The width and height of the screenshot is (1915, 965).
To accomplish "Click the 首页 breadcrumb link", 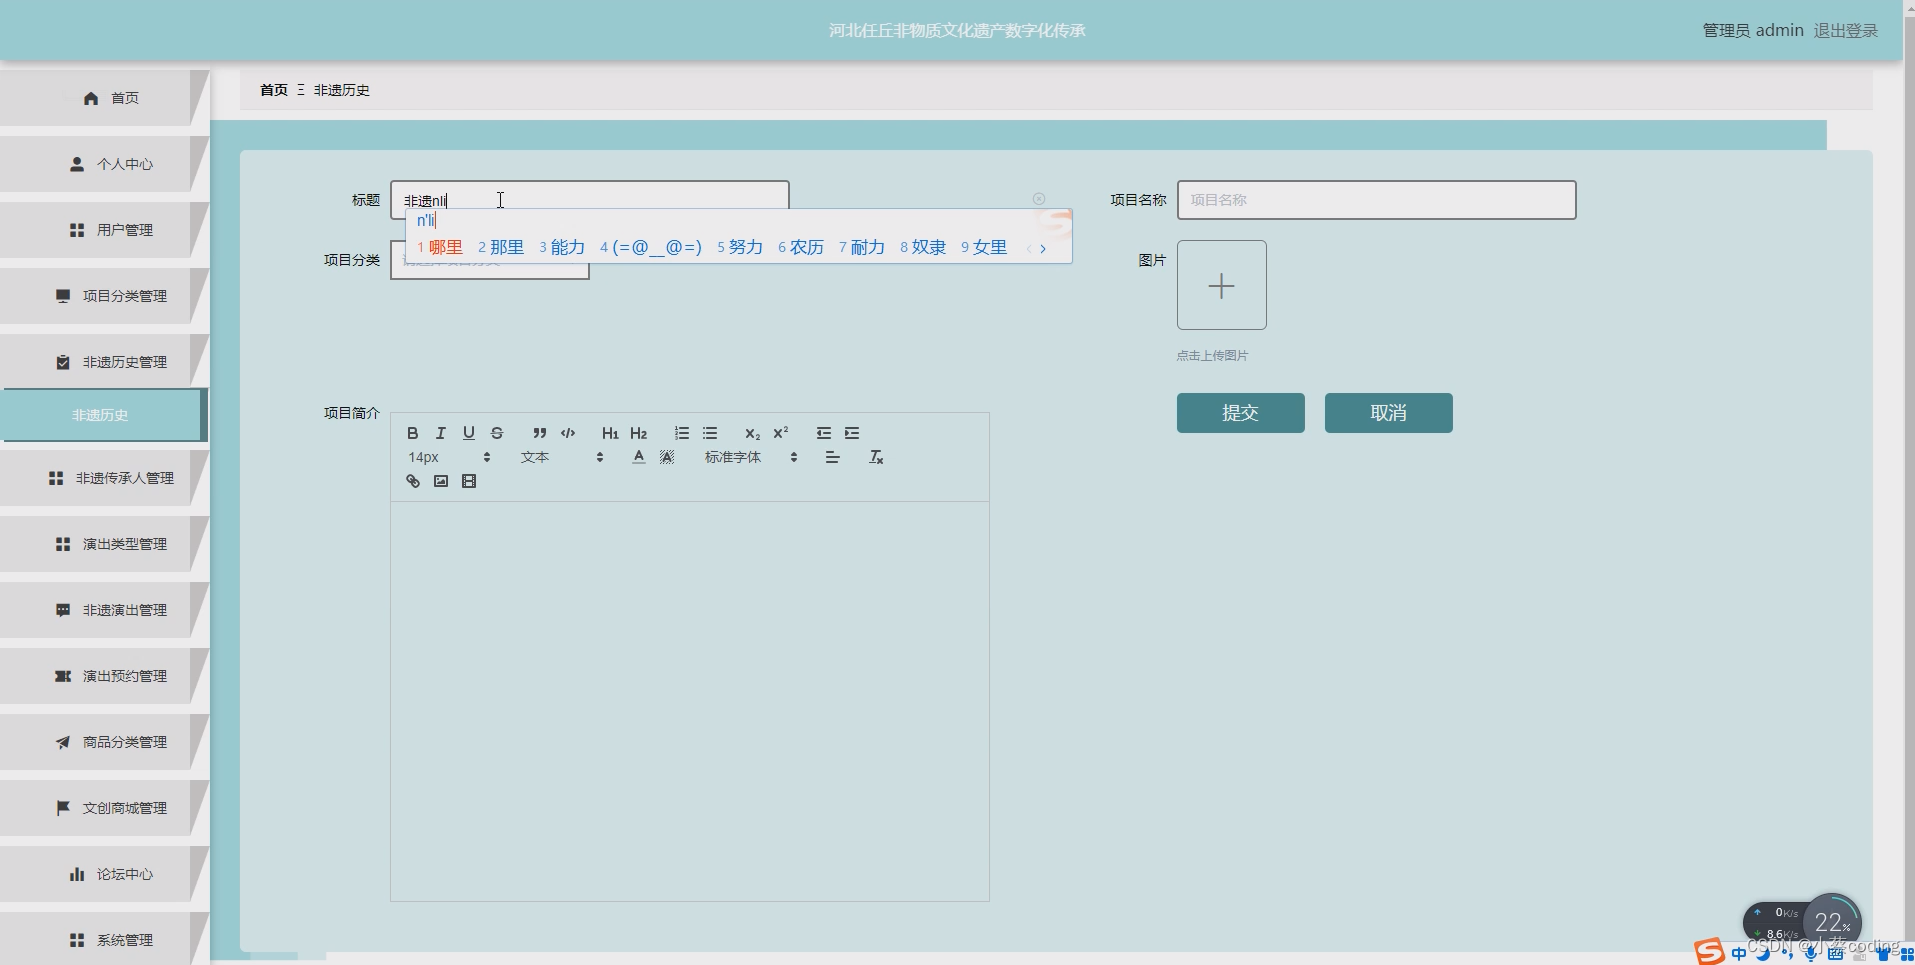I will pyautogui.click(x=274, y=90).
